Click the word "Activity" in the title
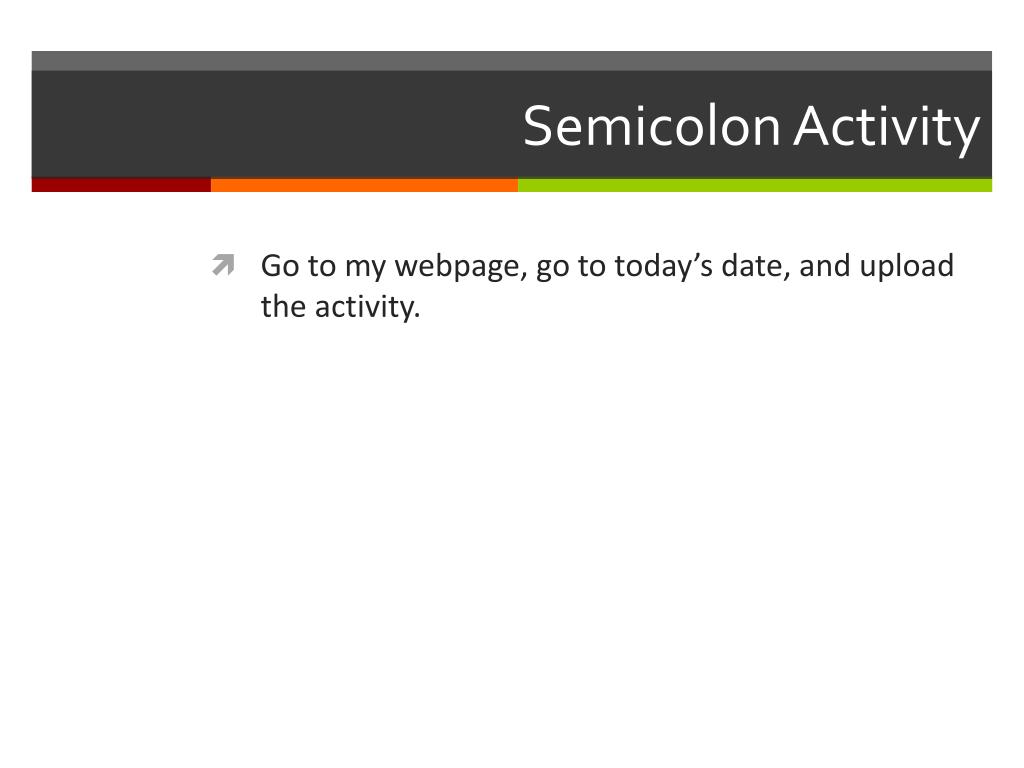 tap(887, 127)
